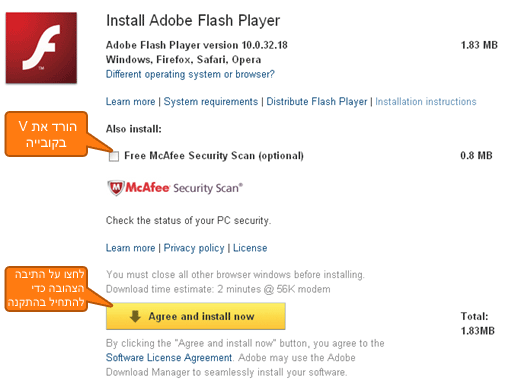Open 'Different operating system or browser?' link

tap(190, 74)
